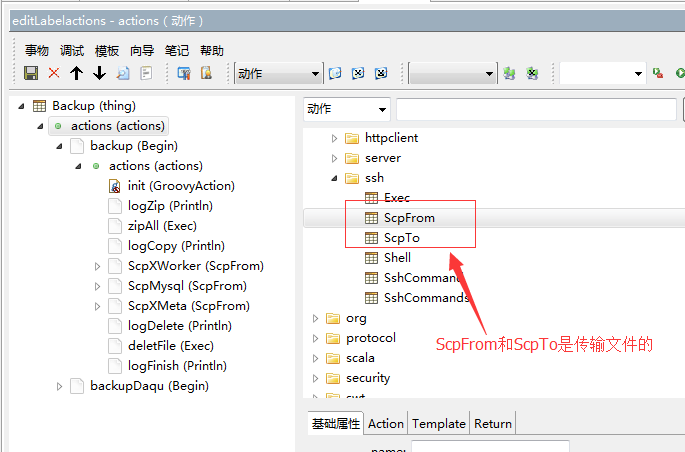Click the second blue X box icon
The height and width of the screenshot is (452, 685).
click(x=381, y=73)
